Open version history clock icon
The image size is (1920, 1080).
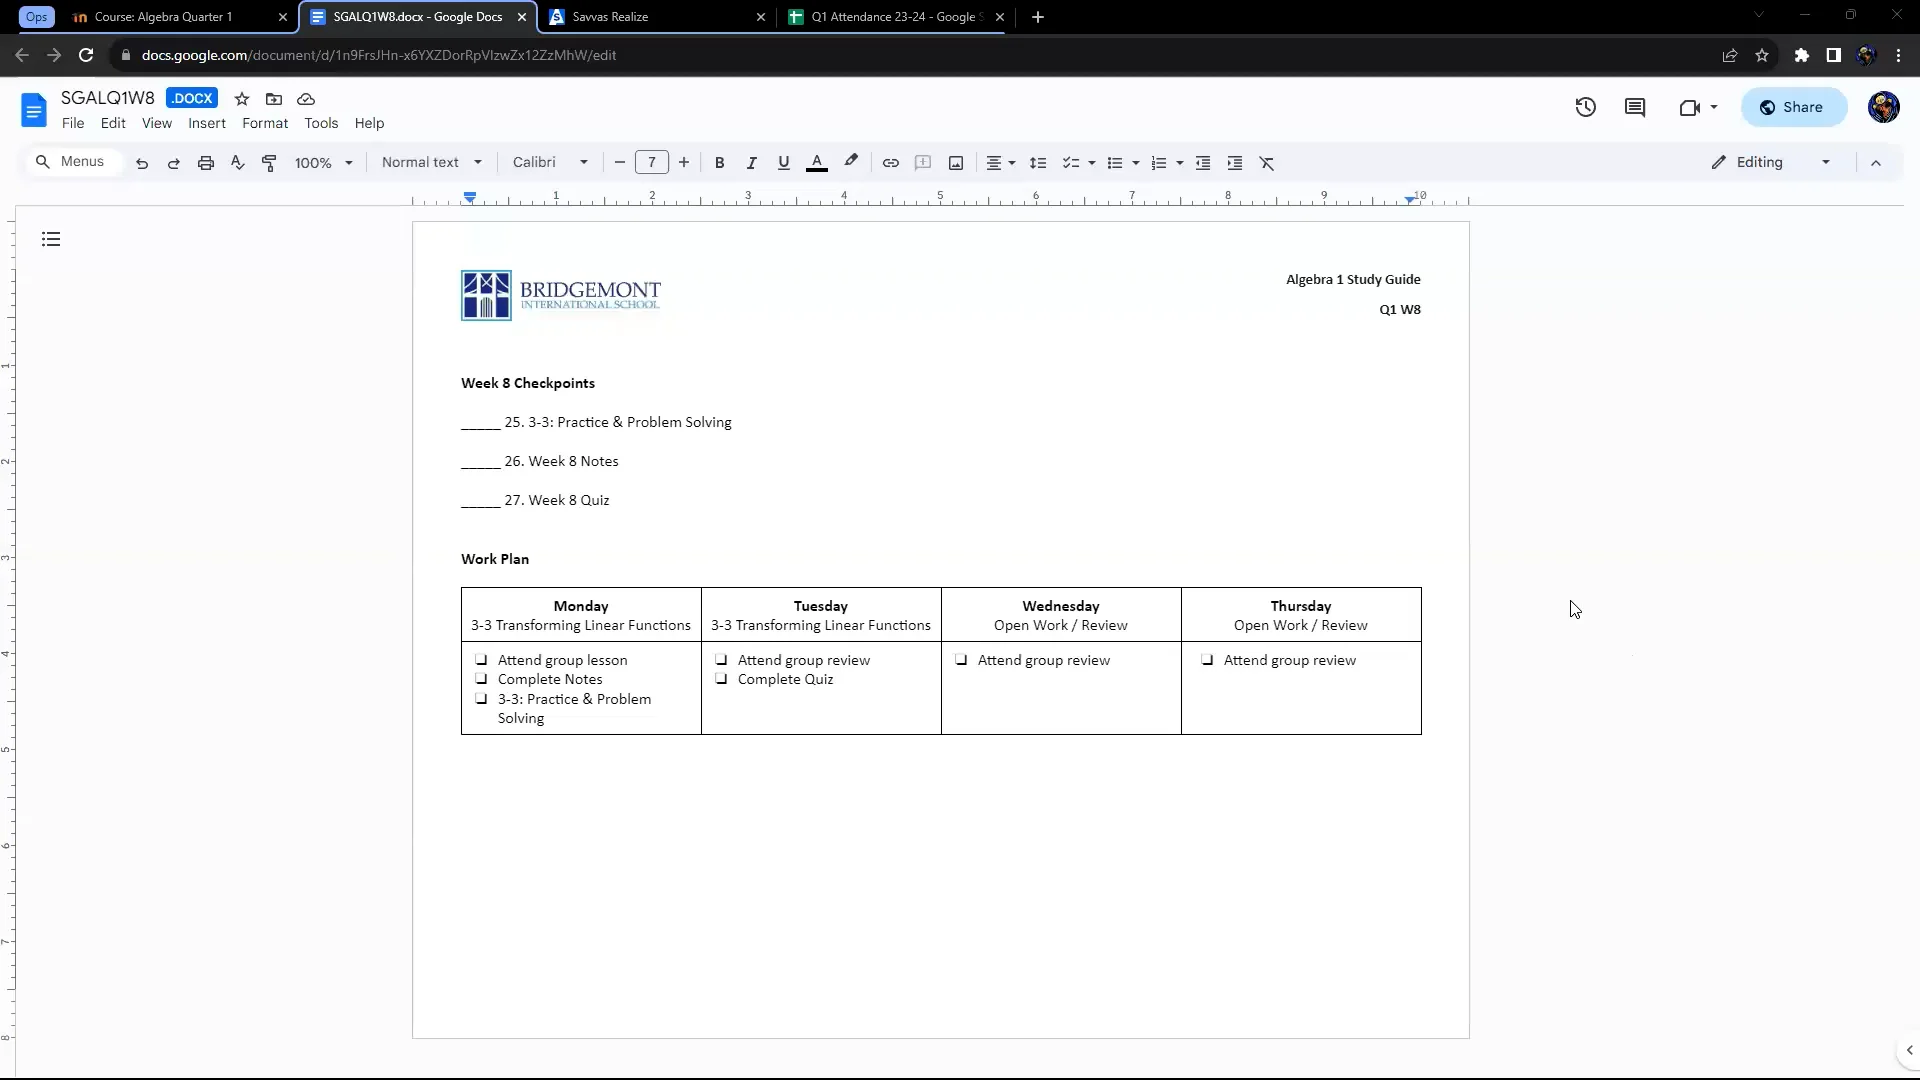[x=1585, y=107]
